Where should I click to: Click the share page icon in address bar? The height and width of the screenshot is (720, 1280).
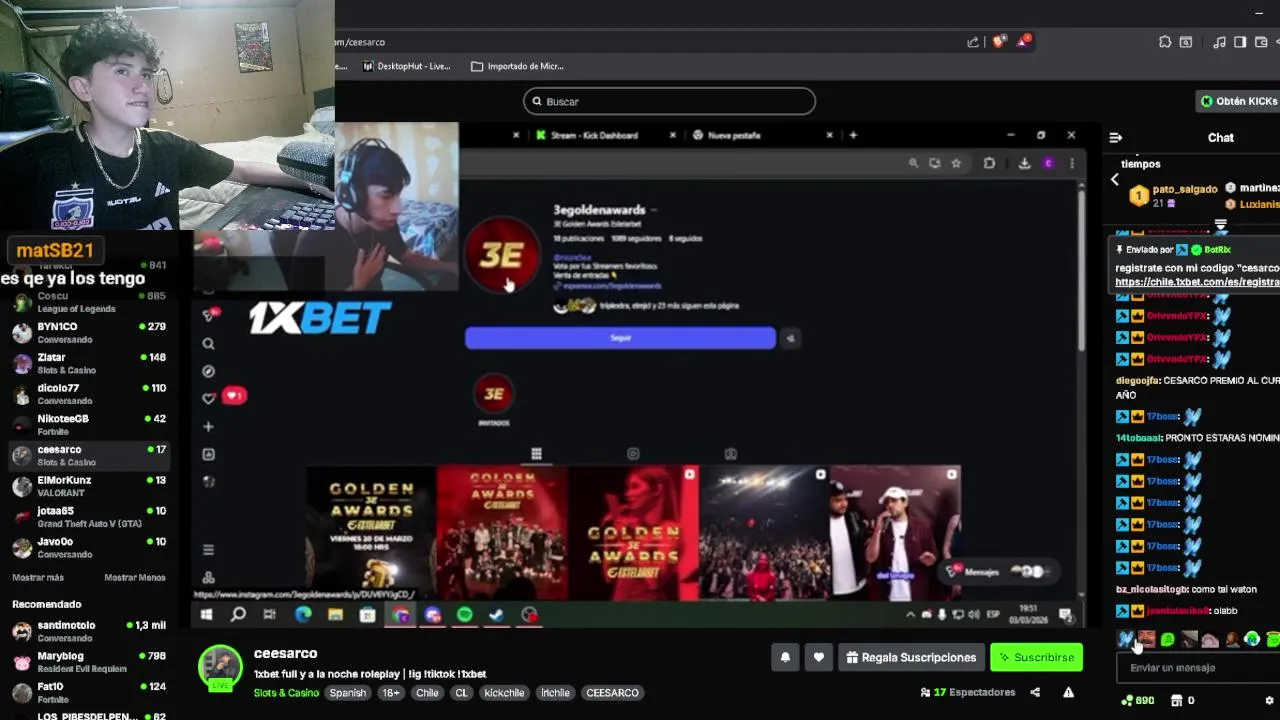click(973, 42)
